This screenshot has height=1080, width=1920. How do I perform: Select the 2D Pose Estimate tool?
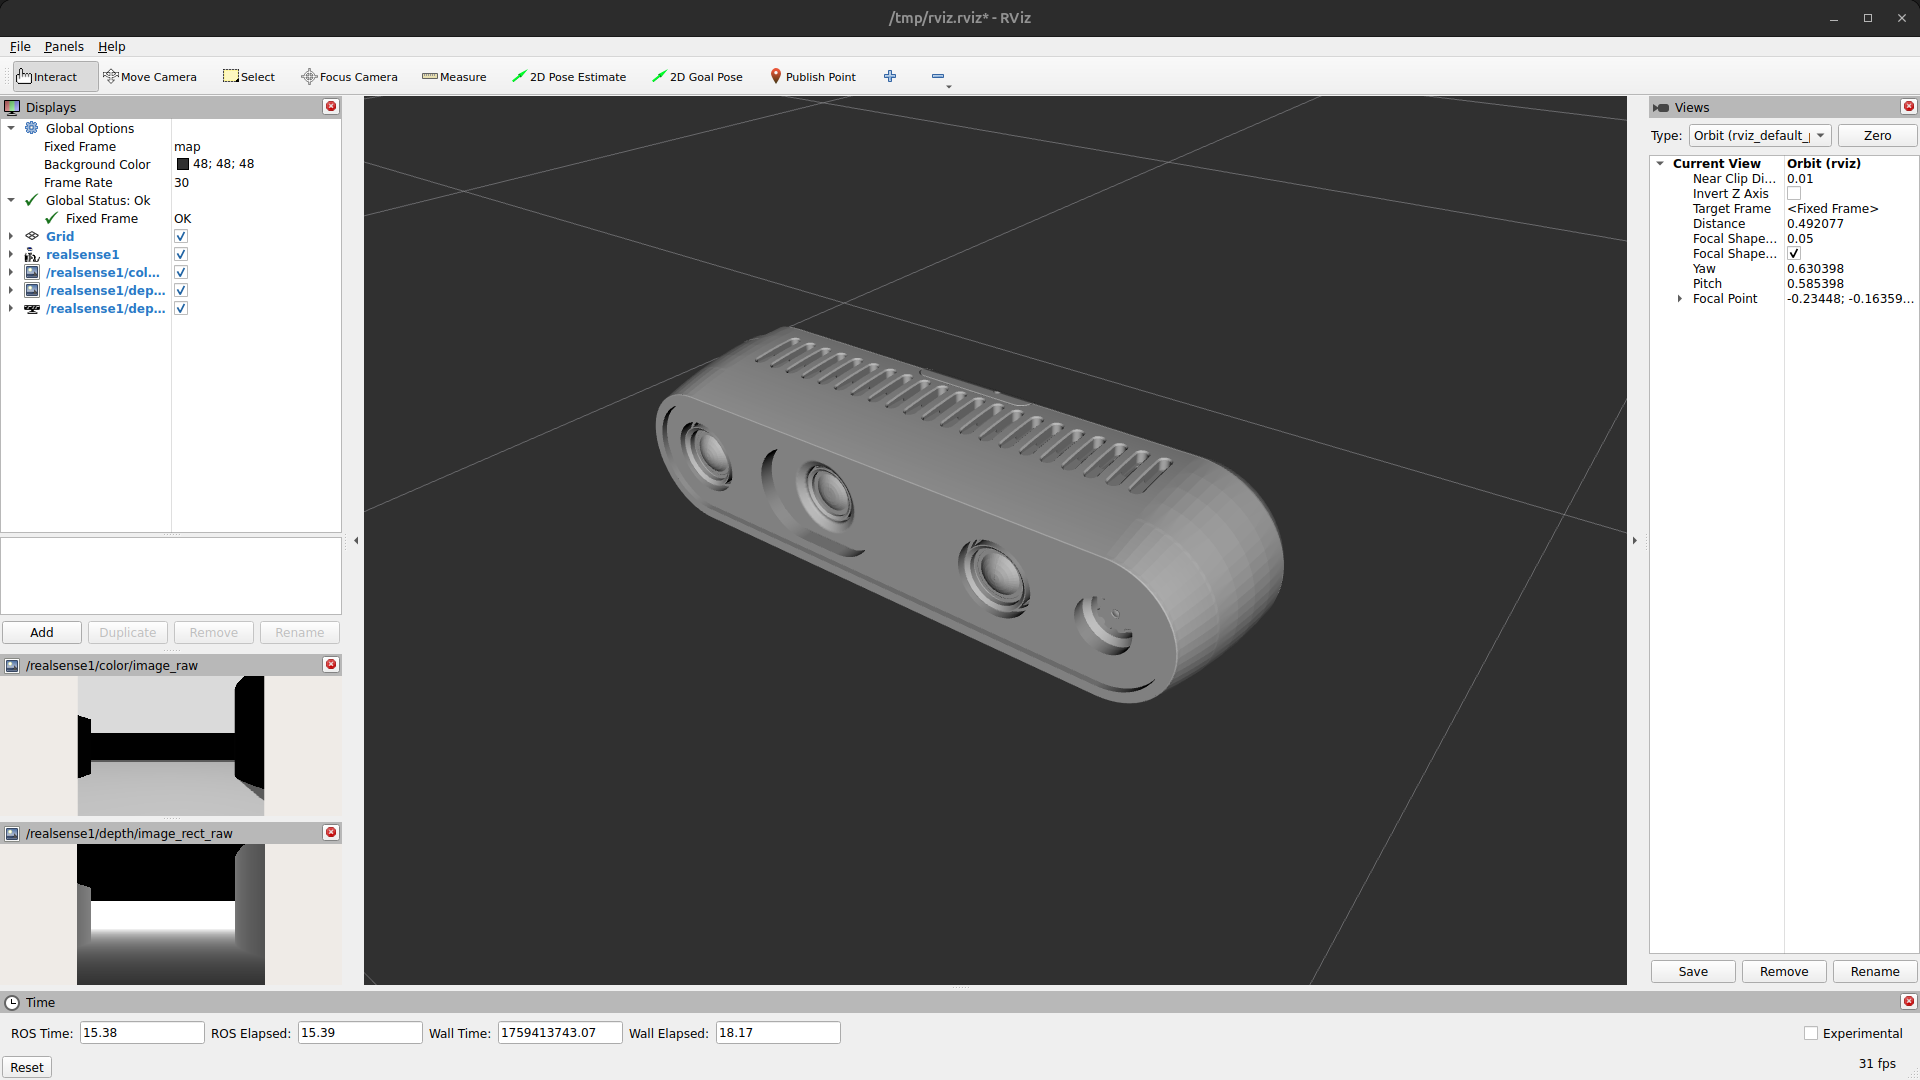569,77
